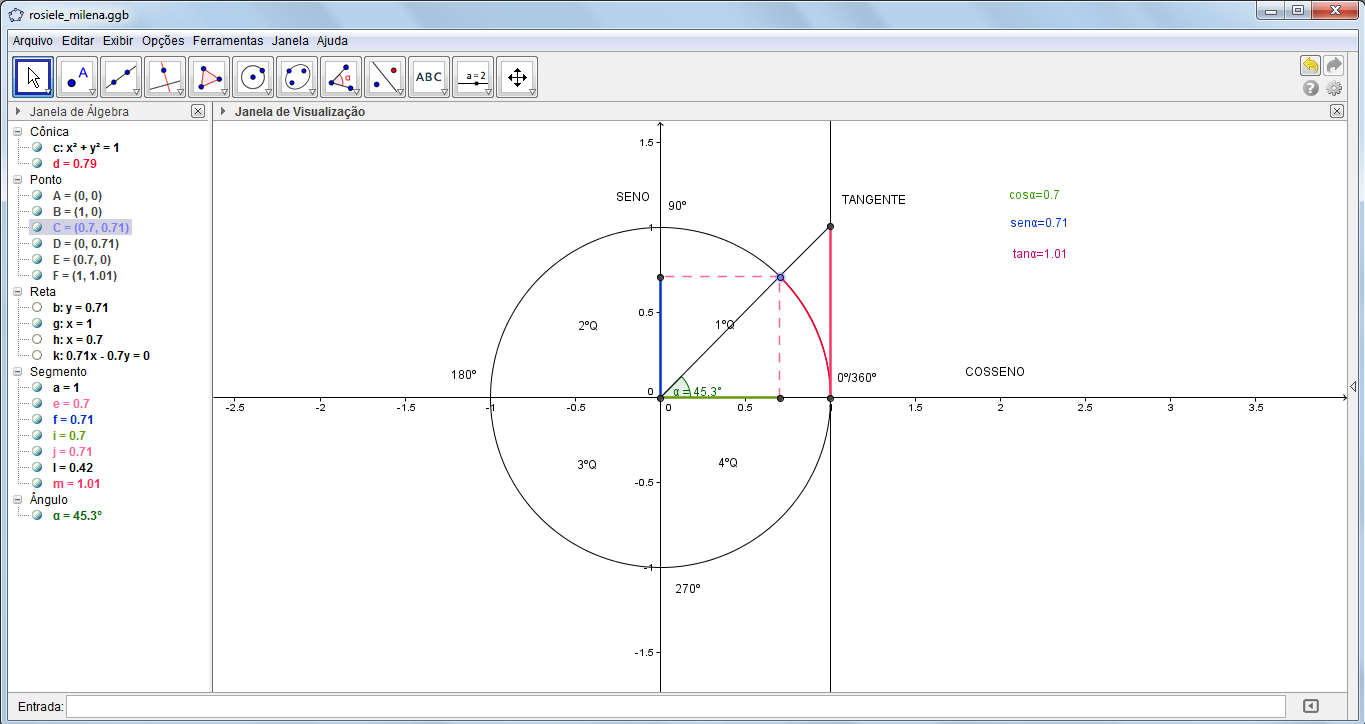The height and width of the screenshot is (724, 1365).
Task: Select the Perpendicular Line tool
Action: [x=165, y=77]
